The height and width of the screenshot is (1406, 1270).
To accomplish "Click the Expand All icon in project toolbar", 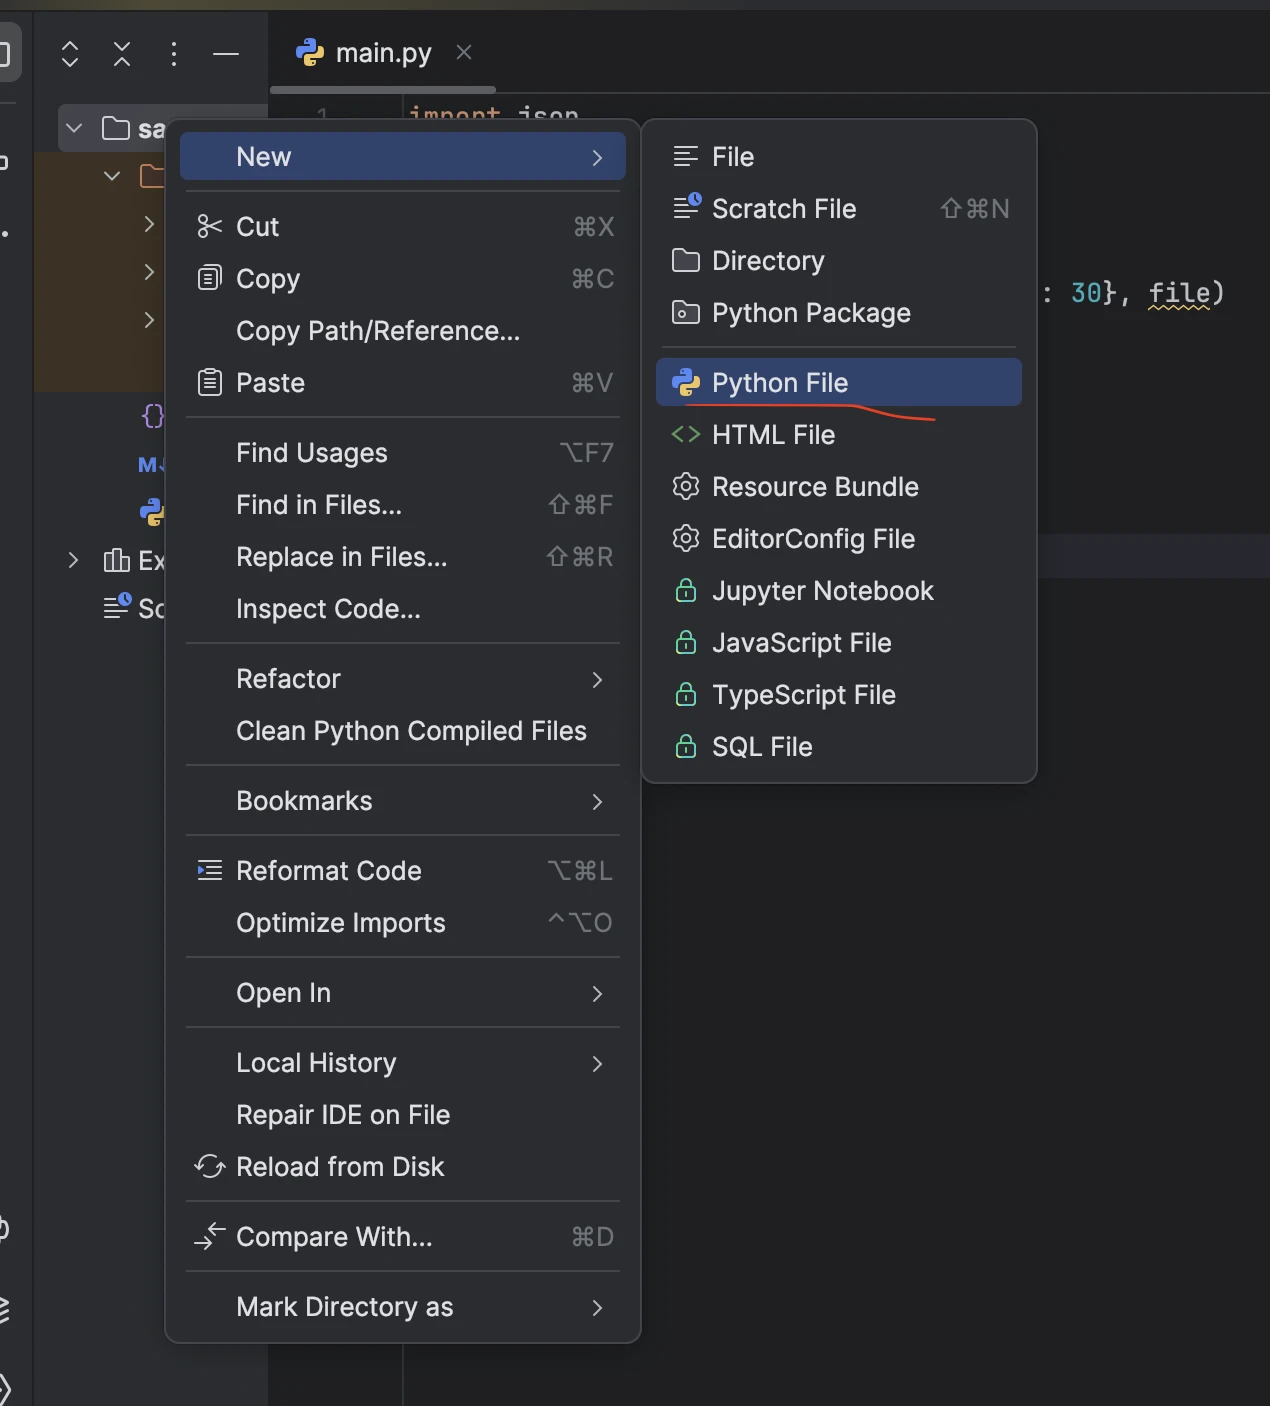I will click(x=70, y=54).
